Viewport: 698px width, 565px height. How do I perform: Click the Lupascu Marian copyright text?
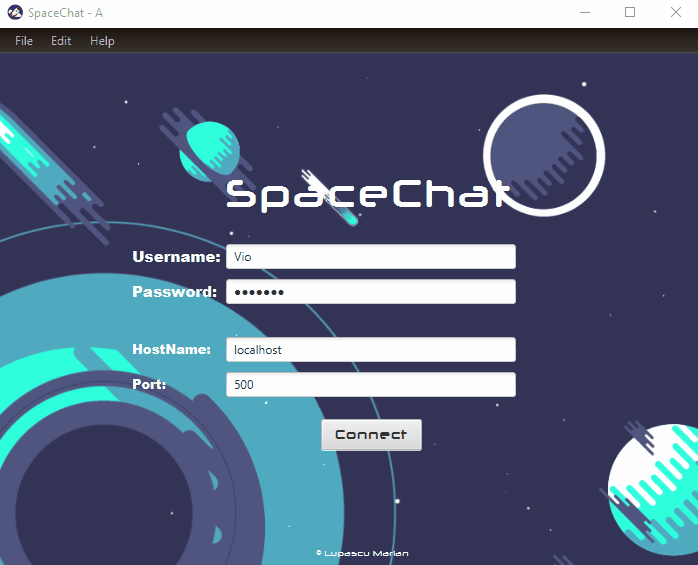tap(362, 553)
